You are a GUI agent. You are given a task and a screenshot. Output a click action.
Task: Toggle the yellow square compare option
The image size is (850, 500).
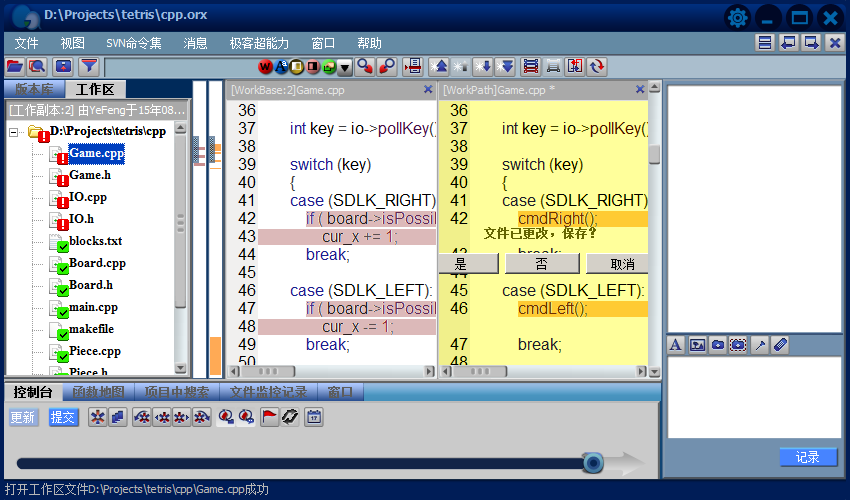(297, 67)
